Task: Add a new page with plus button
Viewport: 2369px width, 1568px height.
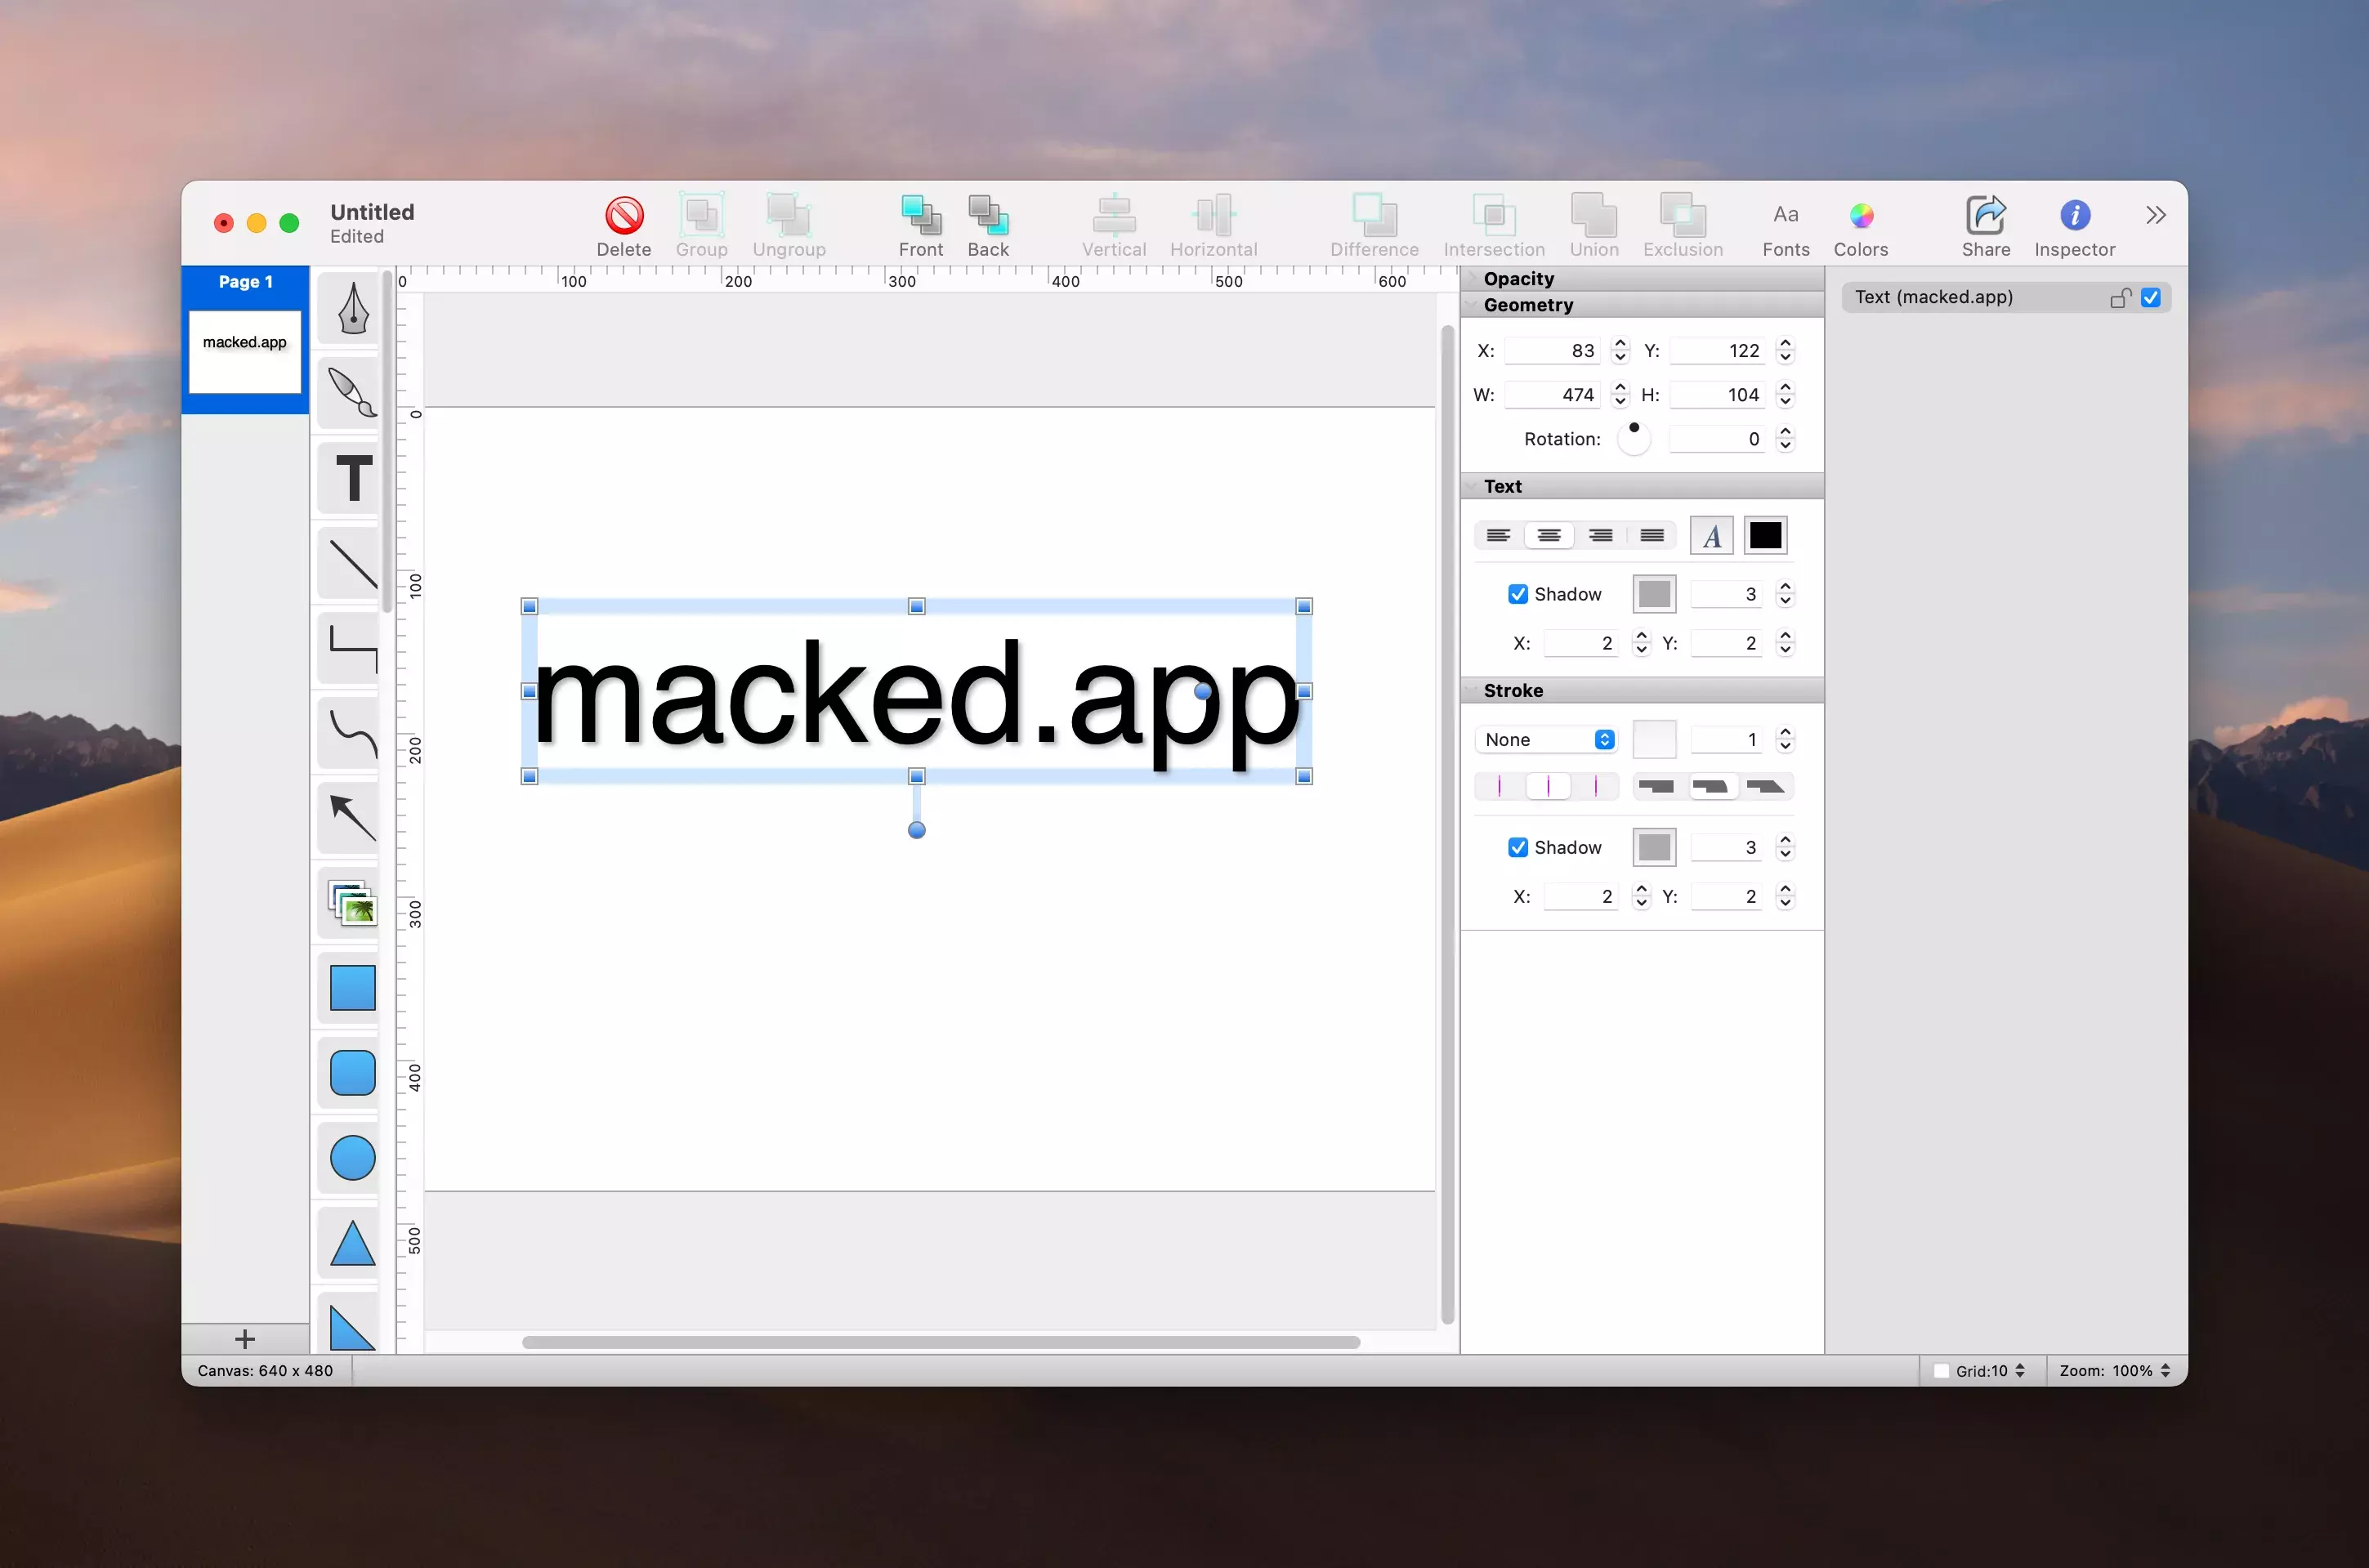Action: click(x=245, y=1339)
